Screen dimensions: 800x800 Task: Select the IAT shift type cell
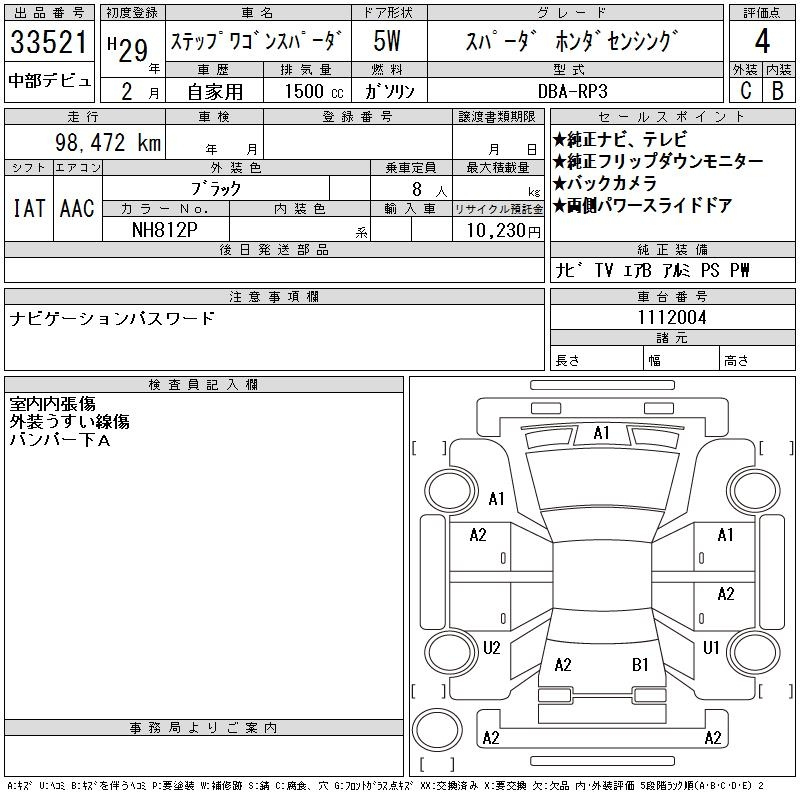pyautogui.click(x=28, y=208)
